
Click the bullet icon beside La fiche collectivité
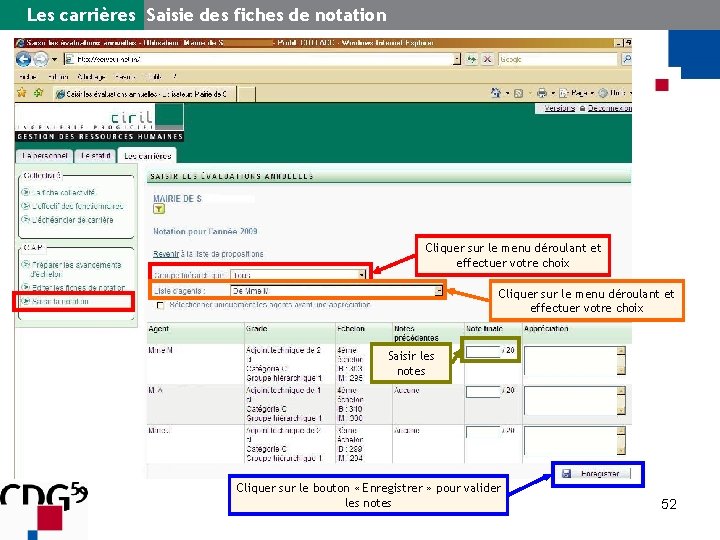tap(26, 192)
